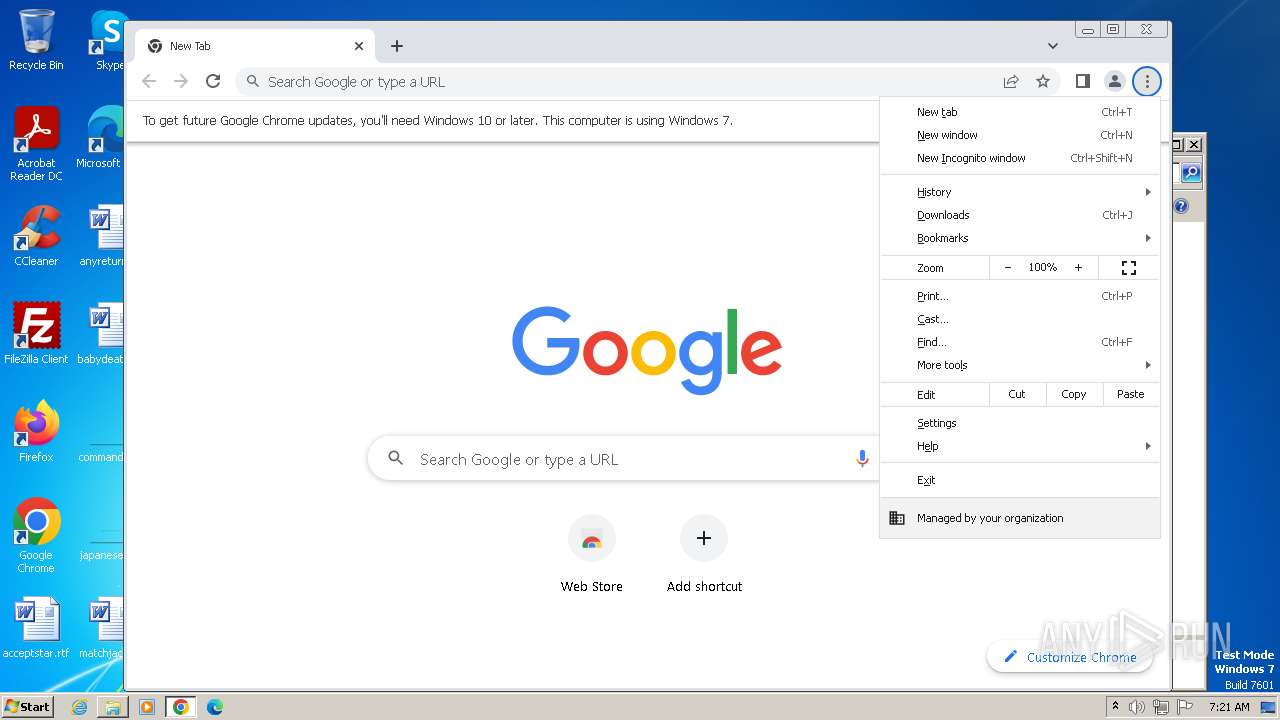The width and height of the screenshot is (1280, 720).
Task: Click the Chrome three-dot menu button
Action: tap(1147, 81)
